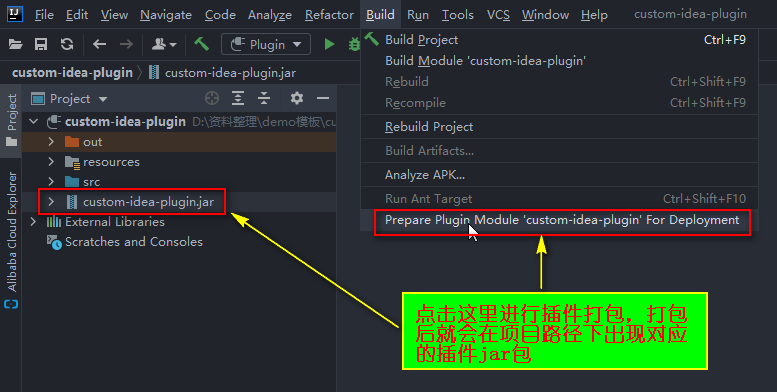Hide the Project panel with minus icon

[x=323, y=98]
